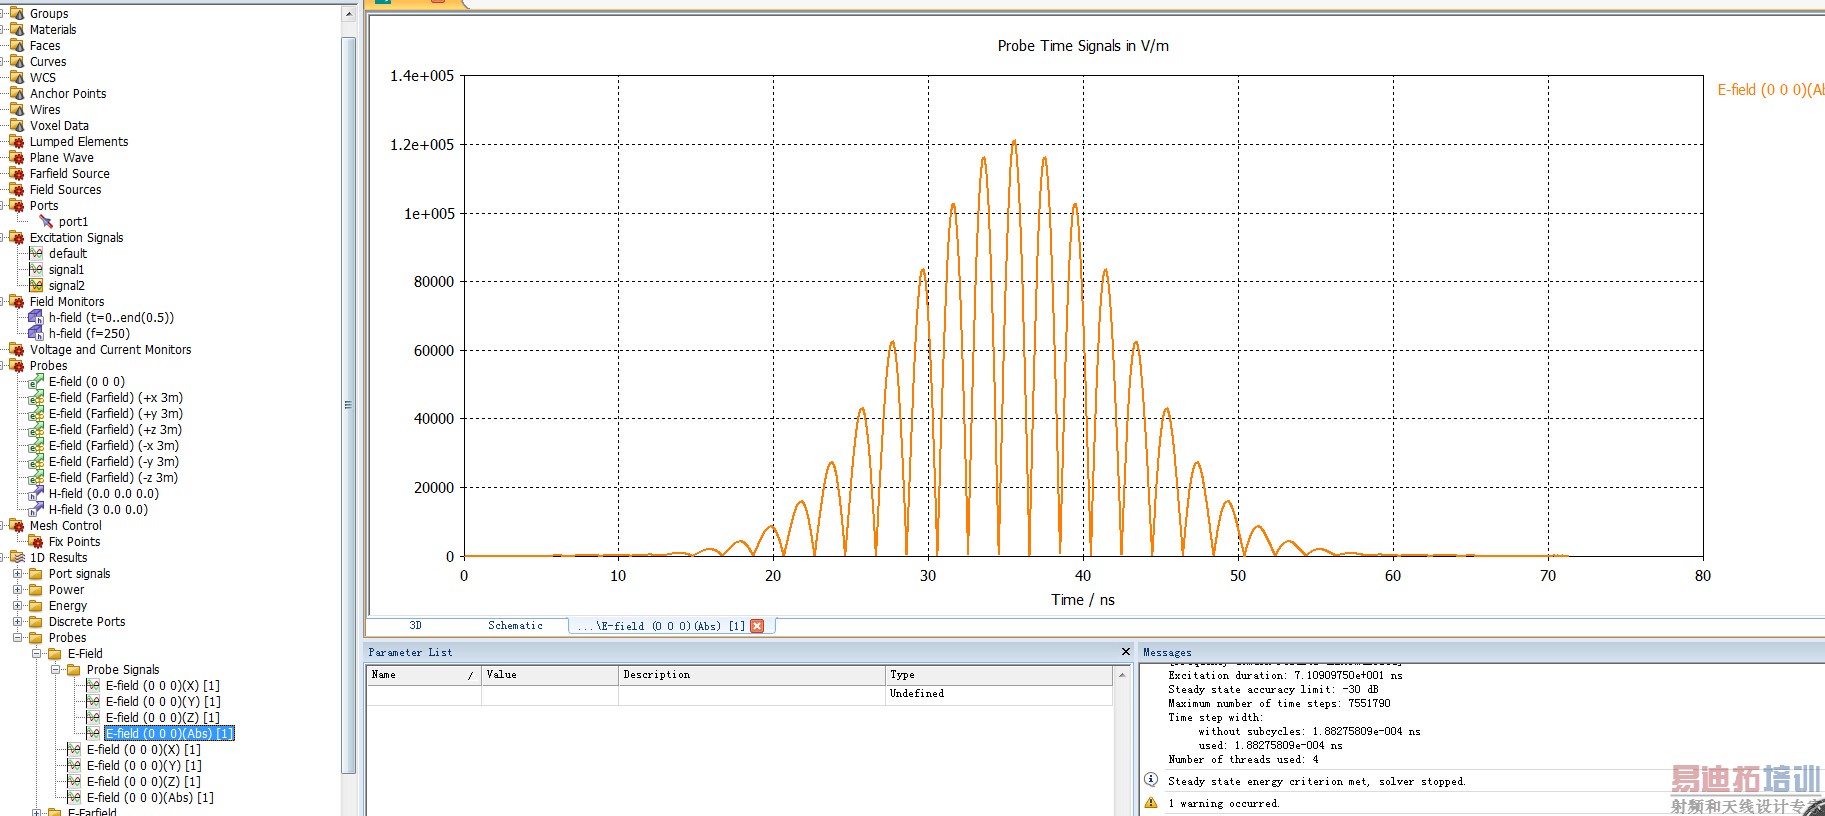Expand the E-Farfield folder
The image size is (1825, 816).
37,812
